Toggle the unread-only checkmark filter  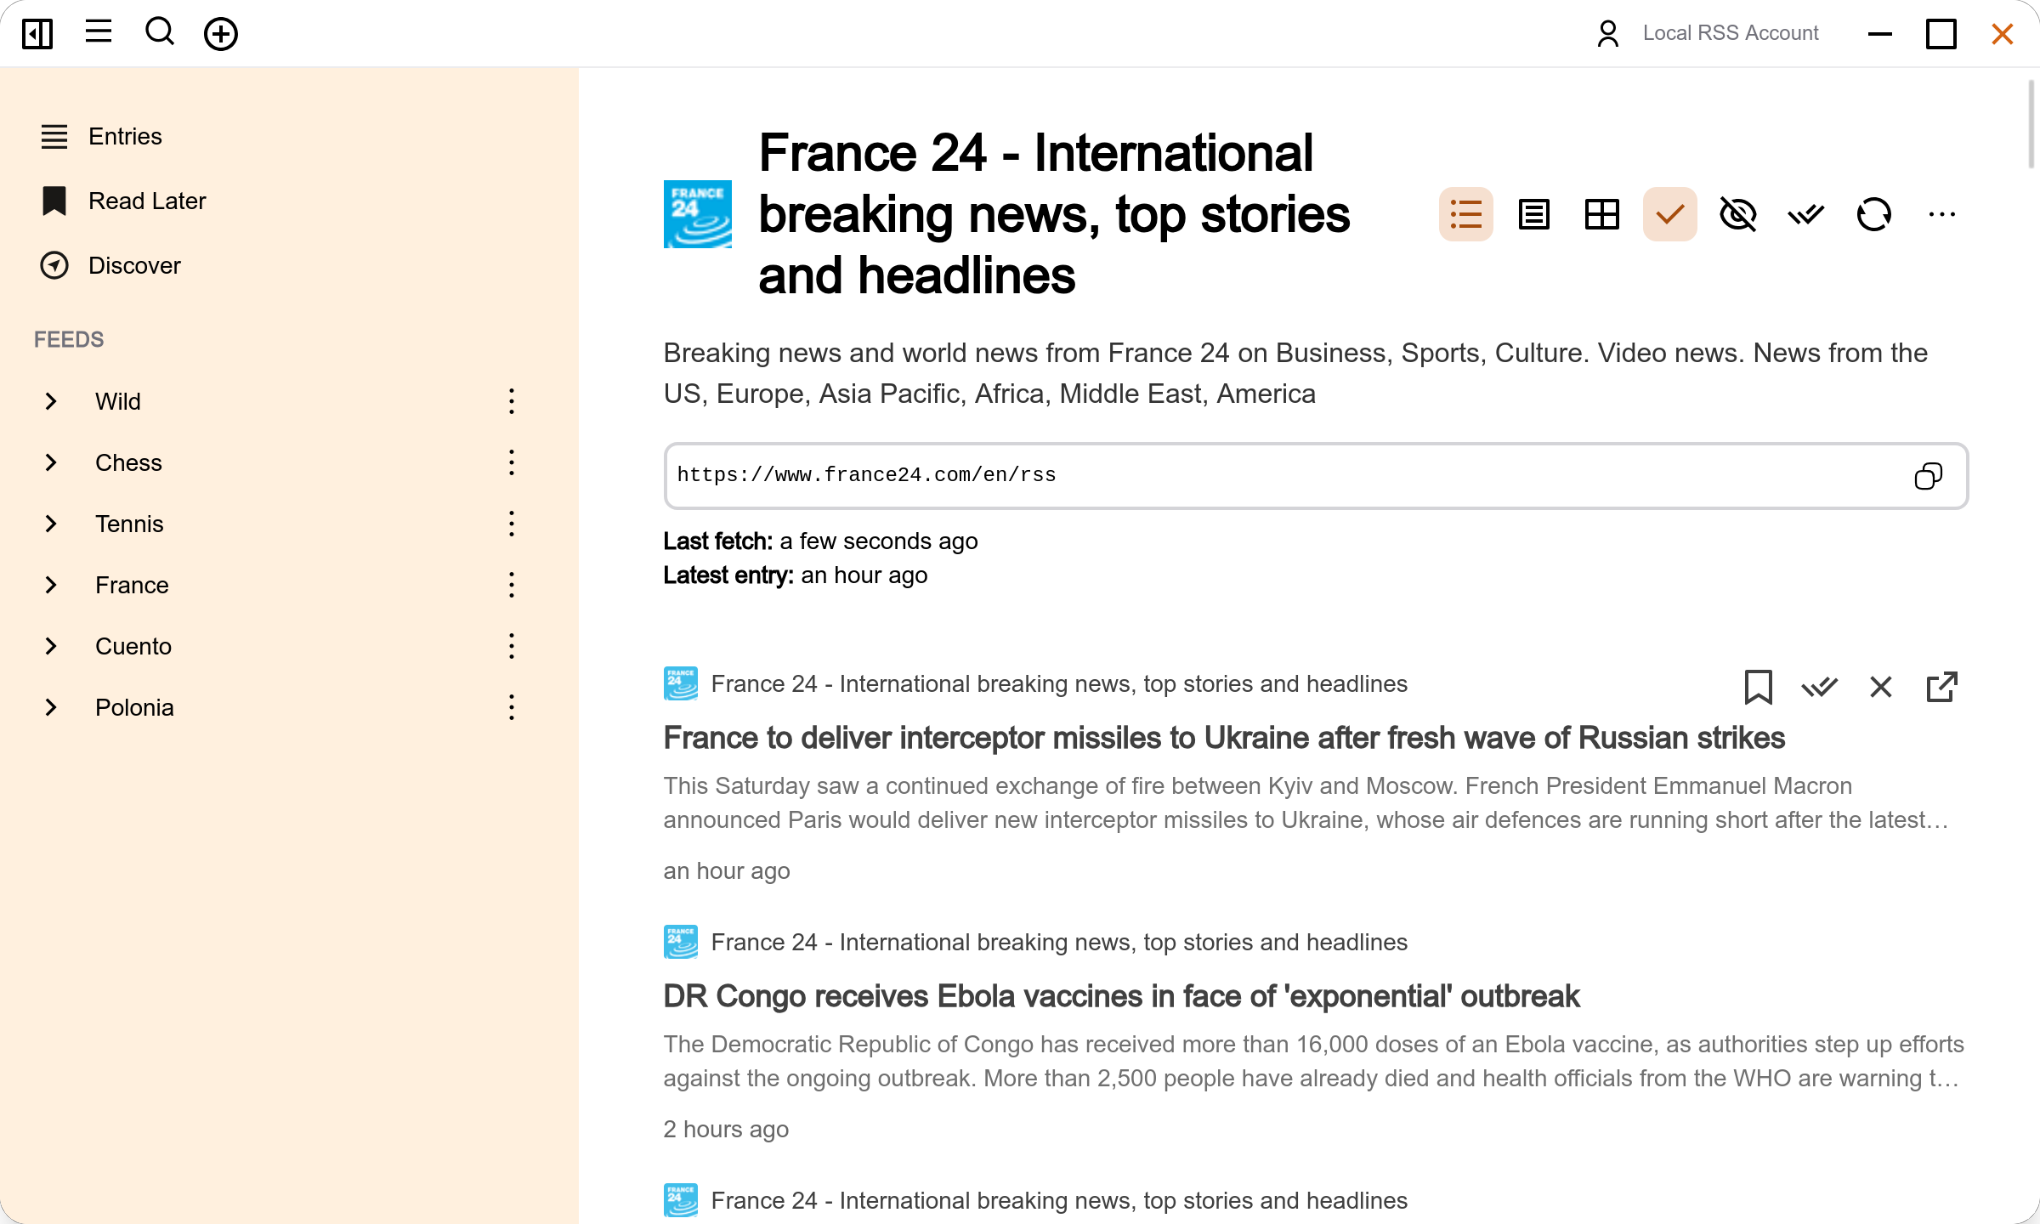pyautogui.click(x=1670, y=214)
